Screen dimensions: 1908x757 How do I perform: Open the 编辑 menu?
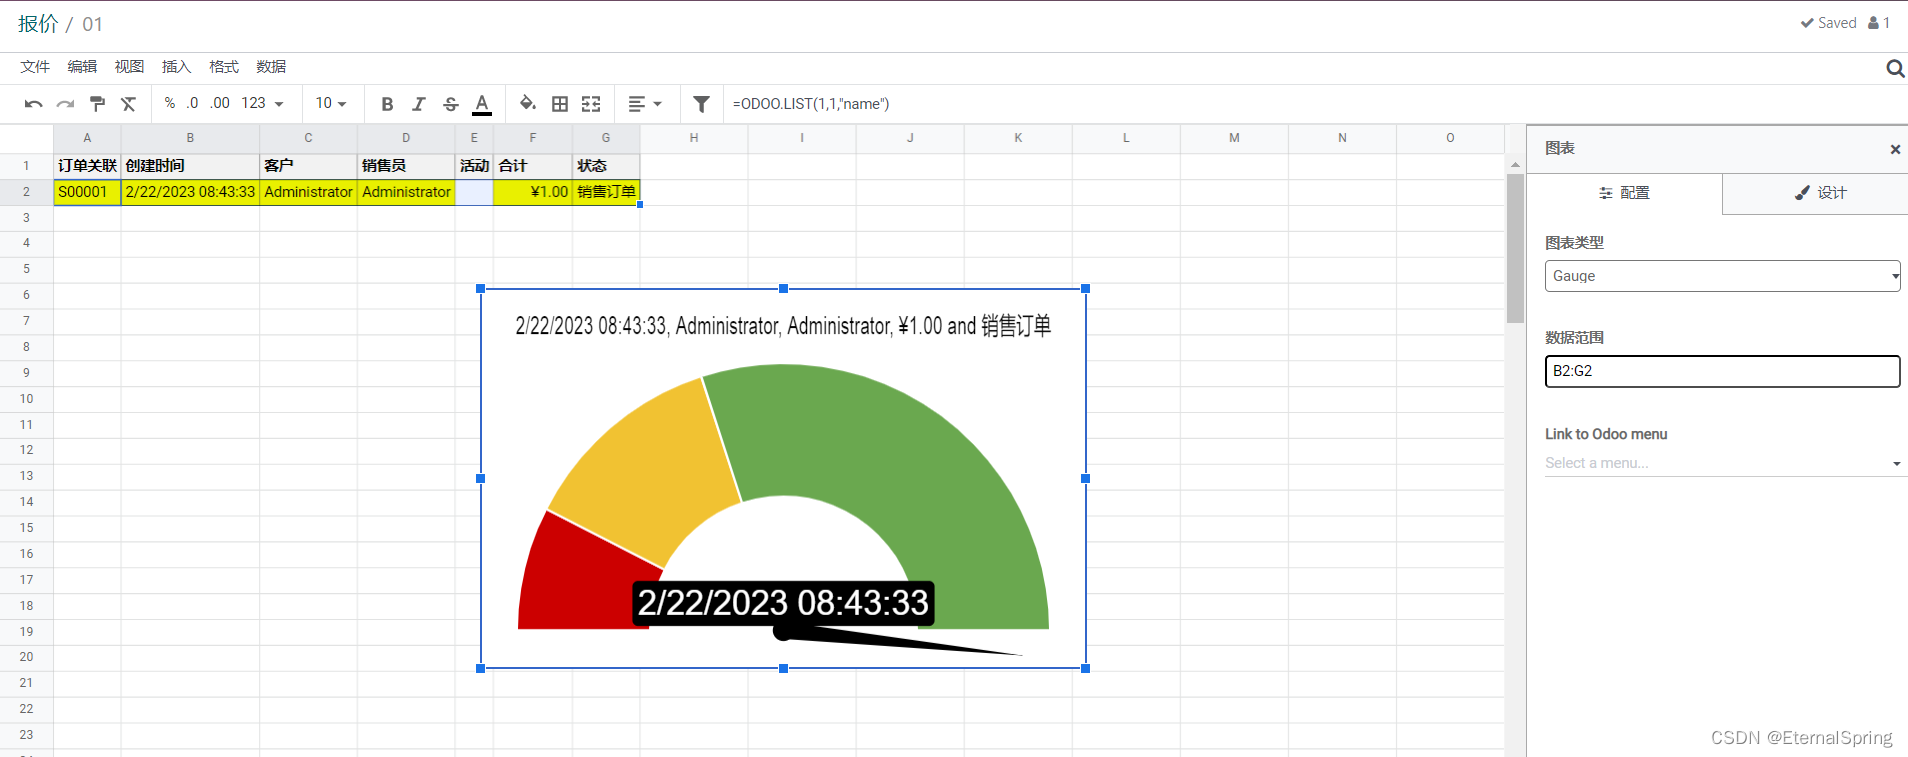(x=82, y=67)
